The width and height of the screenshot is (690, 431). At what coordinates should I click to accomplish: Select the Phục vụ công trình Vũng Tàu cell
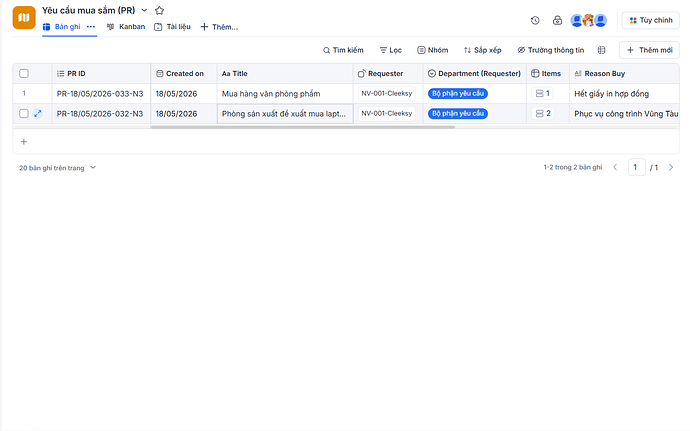[624, 114]
